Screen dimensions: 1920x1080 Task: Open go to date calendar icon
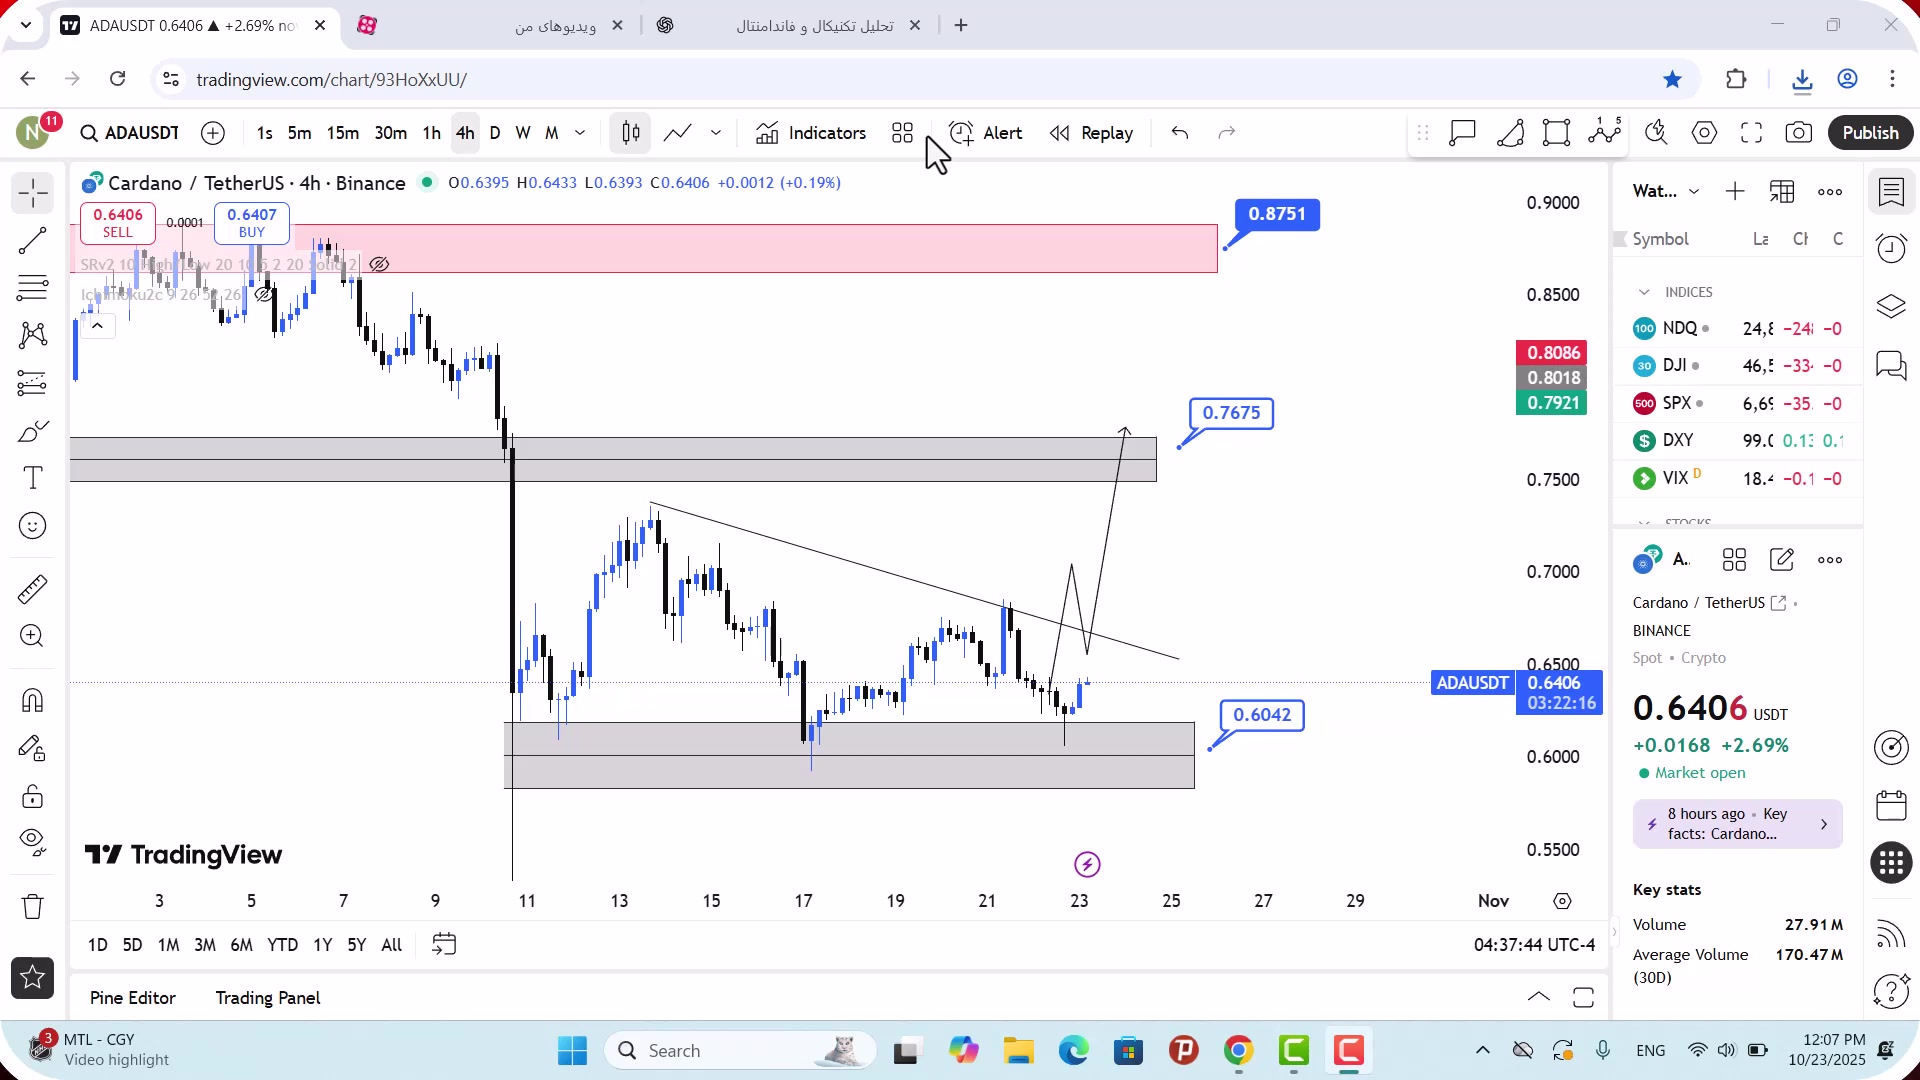click(444, 945)
